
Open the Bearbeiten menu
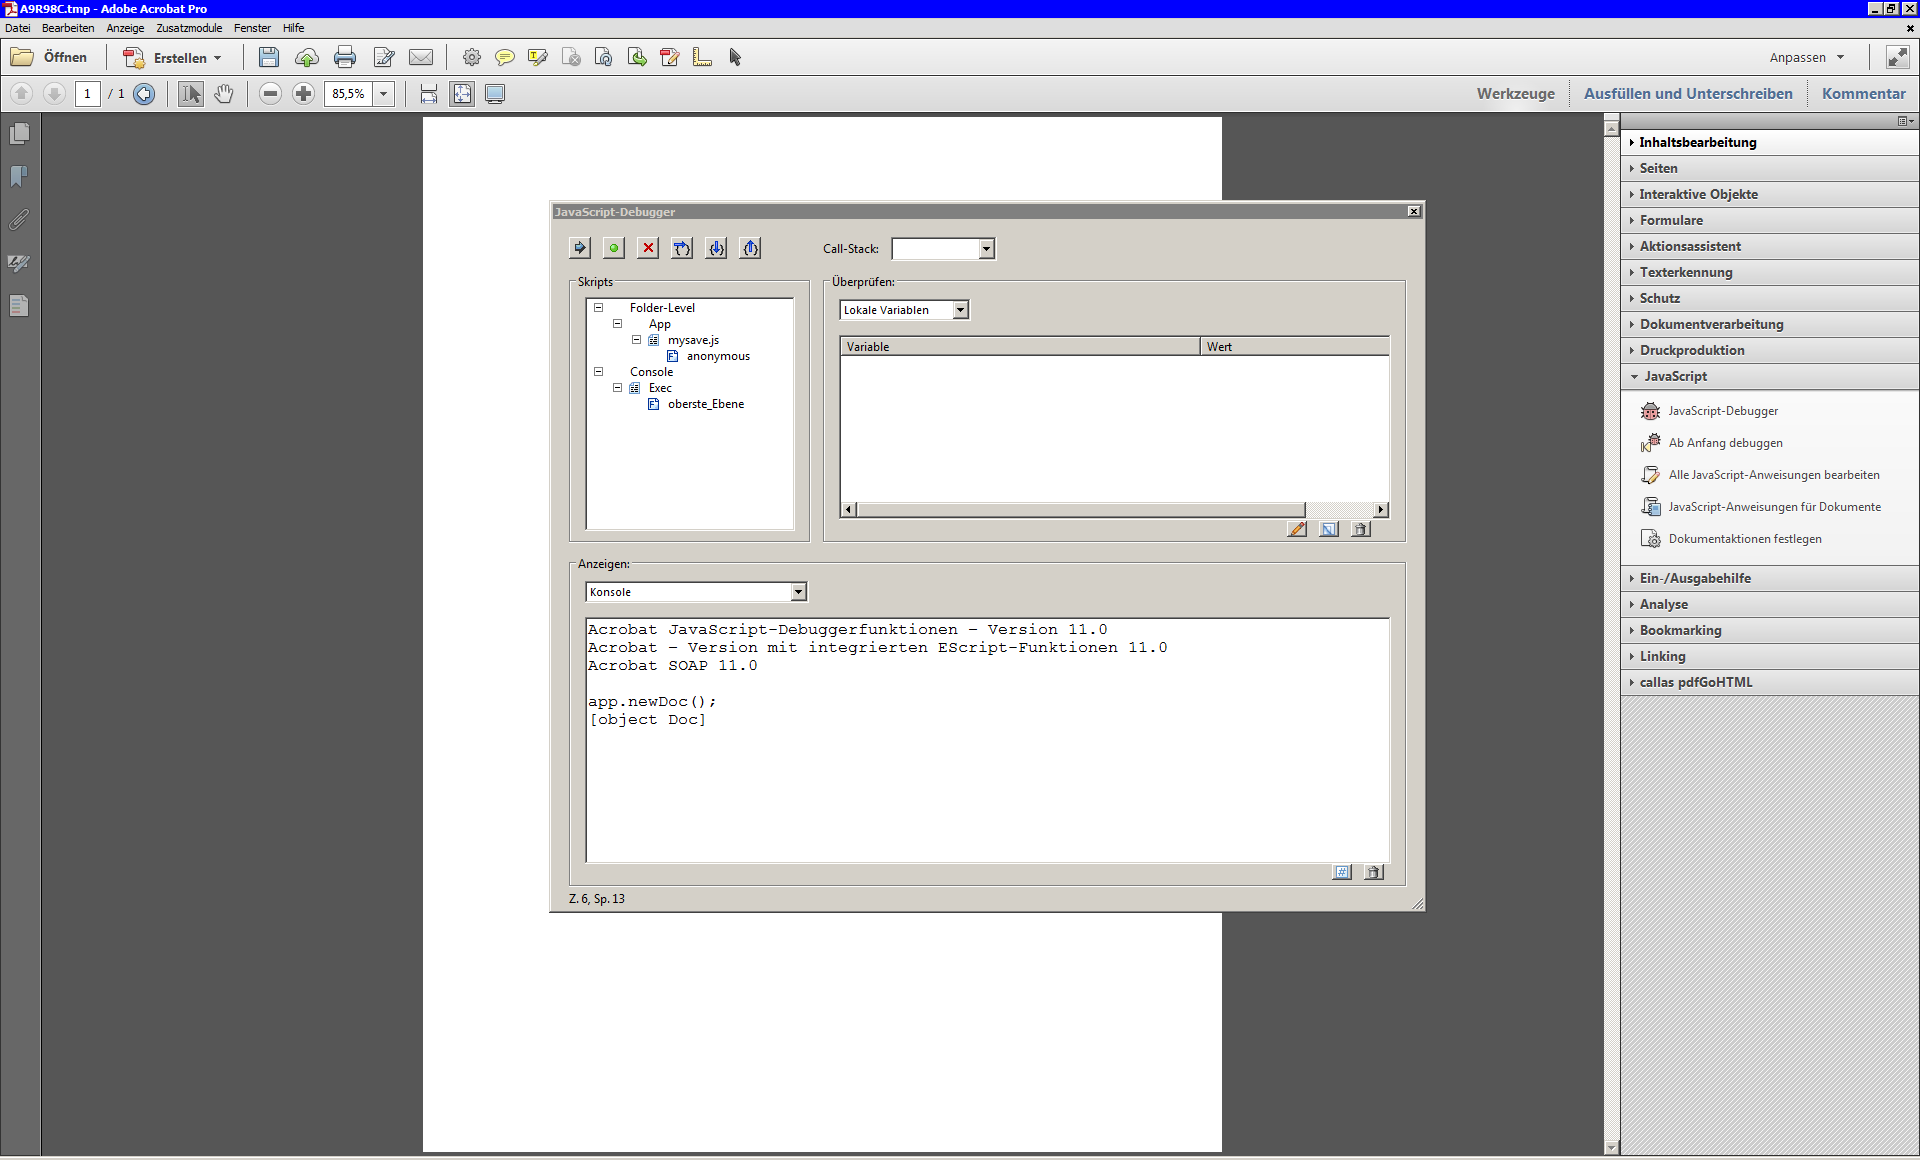[68, 28]
